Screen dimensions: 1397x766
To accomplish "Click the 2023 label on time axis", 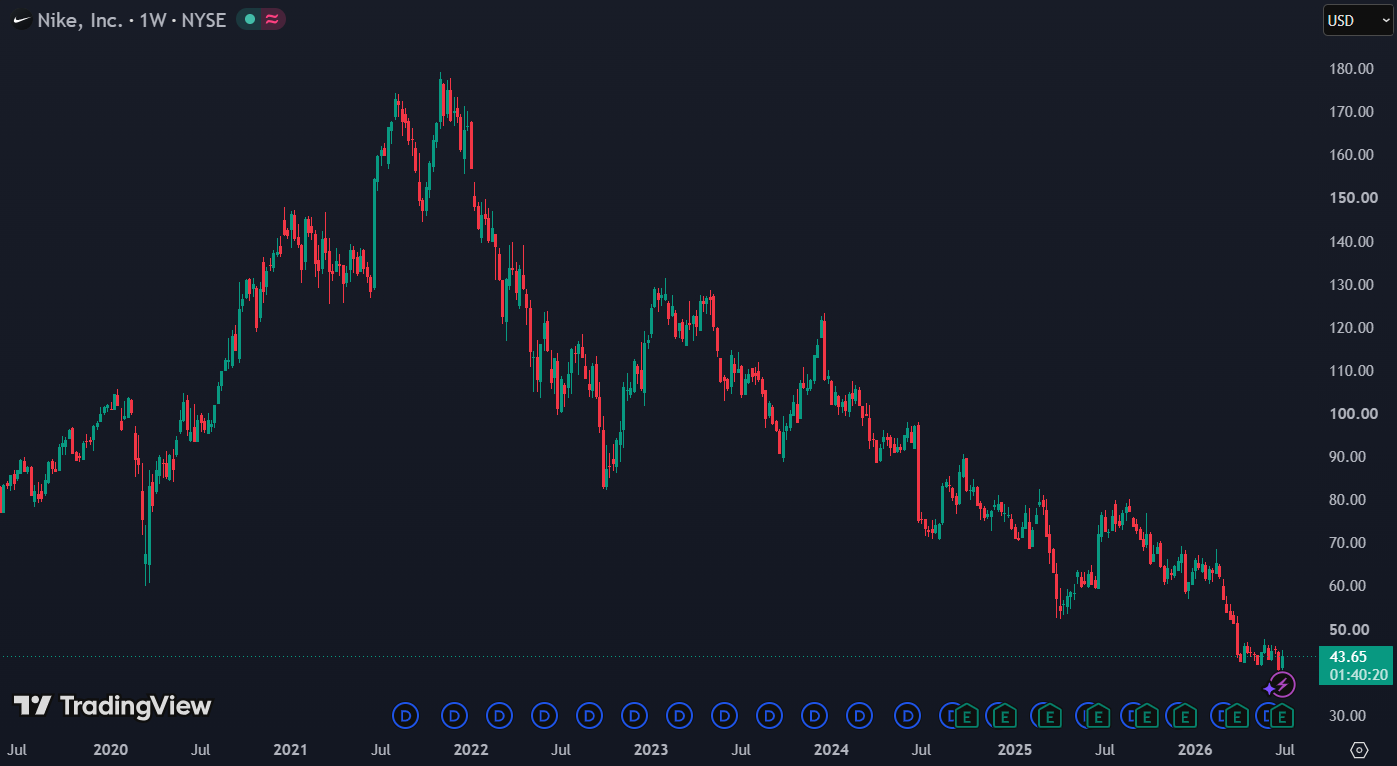I will (651, 749).
